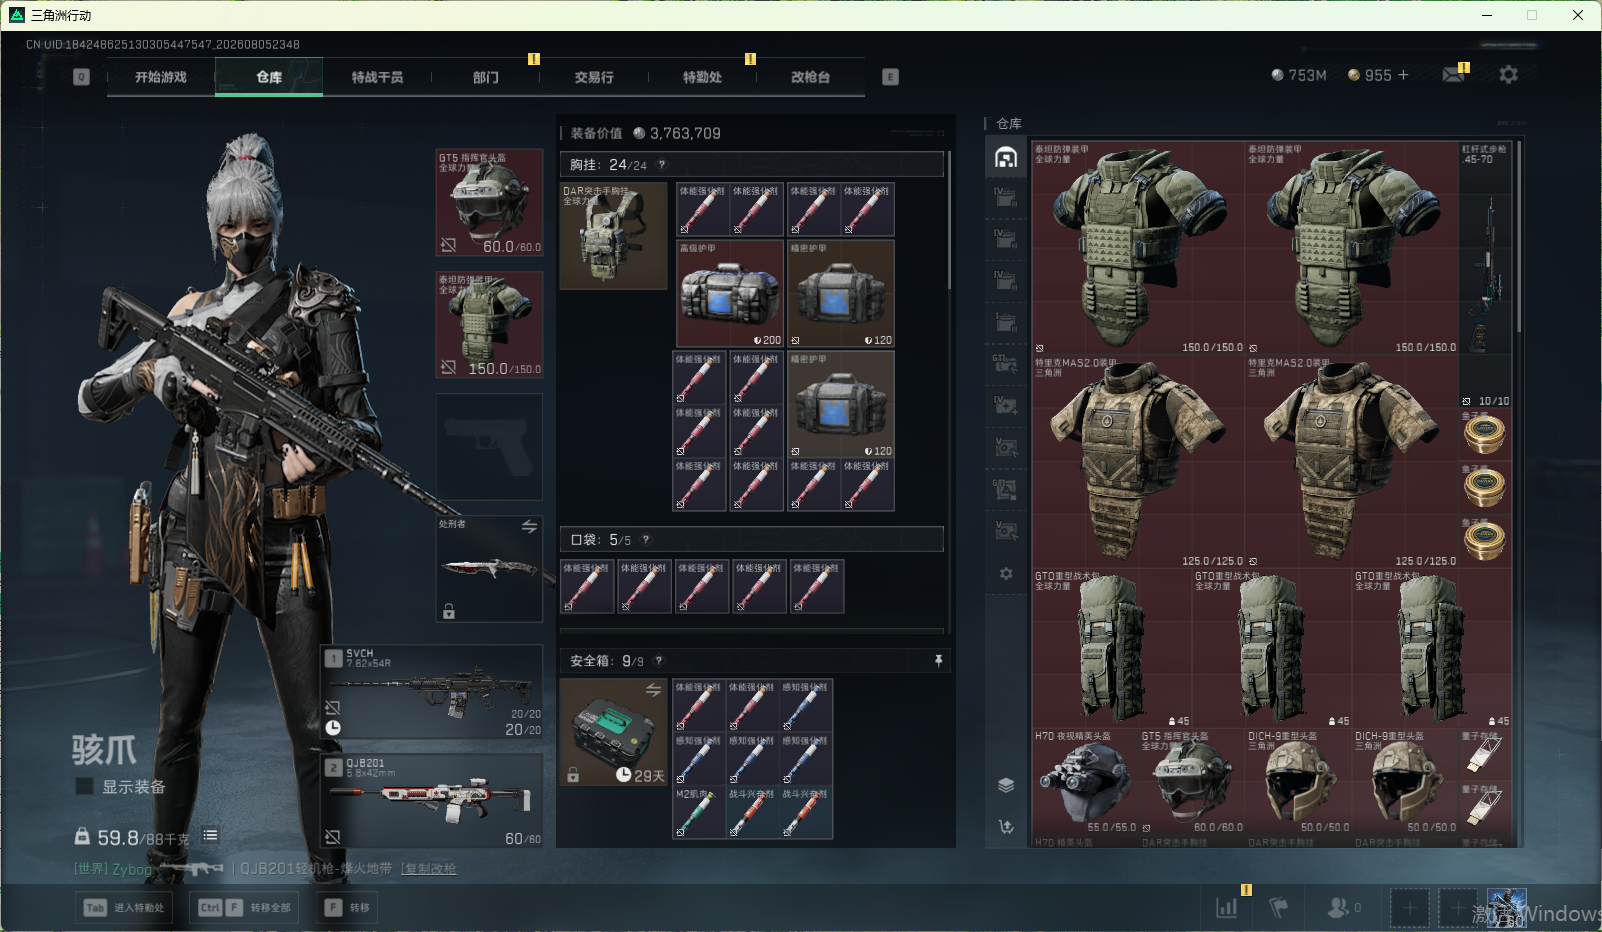The image size is (1602, 932).
Task: Open the 改枪台 tab
Action: click(810, 77)
